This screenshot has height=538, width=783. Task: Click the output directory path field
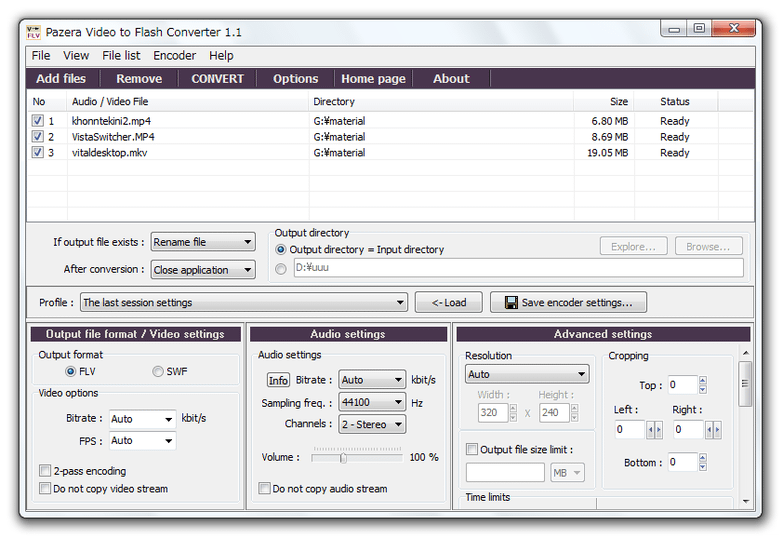coord(518,267)
